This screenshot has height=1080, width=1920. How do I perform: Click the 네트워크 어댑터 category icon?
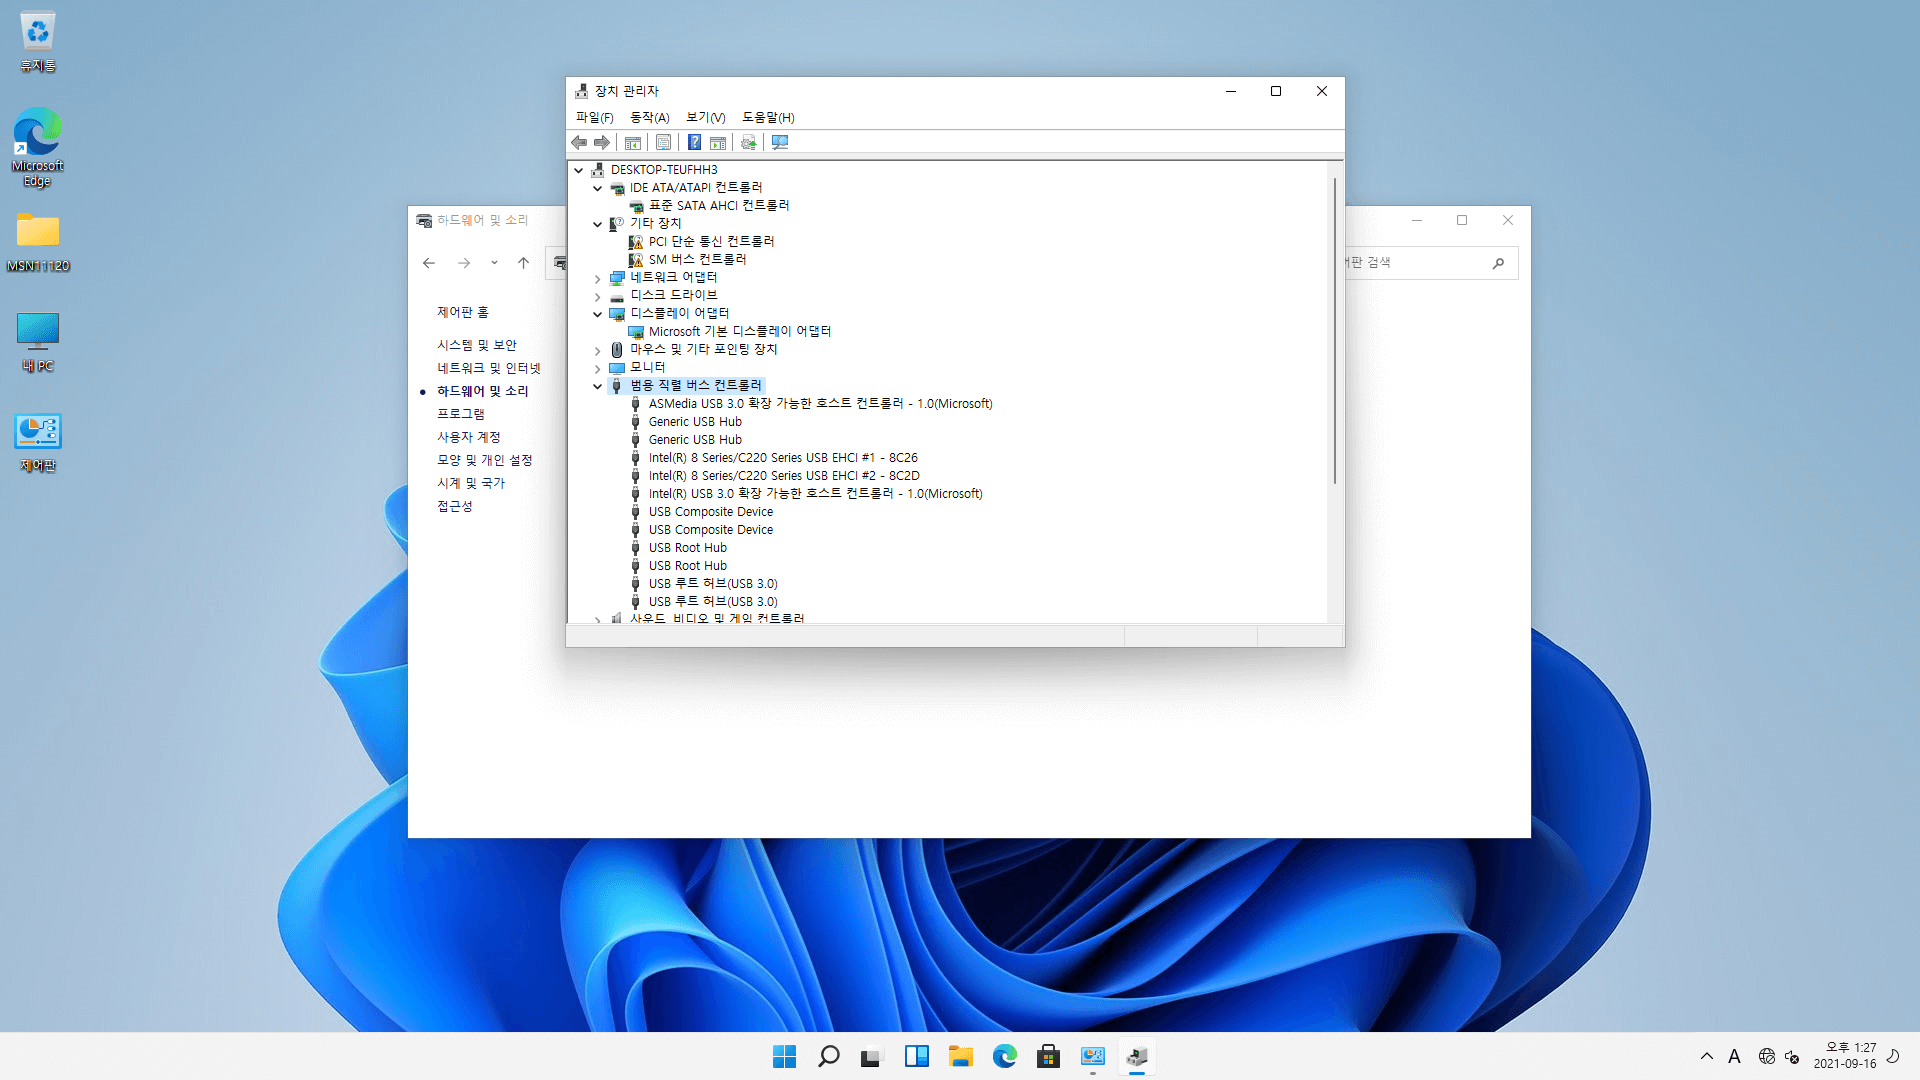[x=617, y=278]
